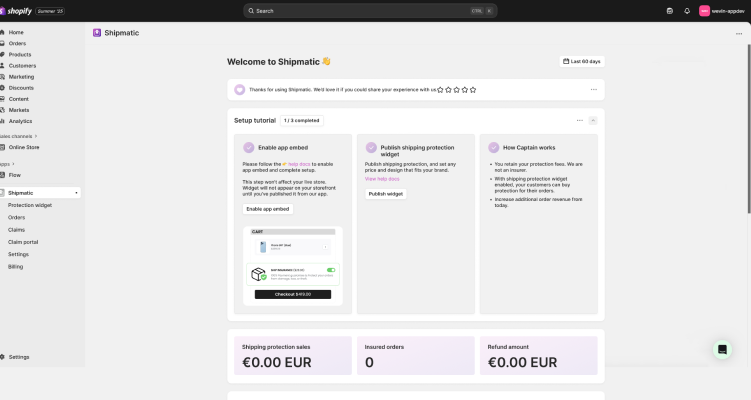Image resolution: width=751 pixels, height=400 pixels.
Task: Open the page more actions menu at top right
Action: (x=739, y=34)
